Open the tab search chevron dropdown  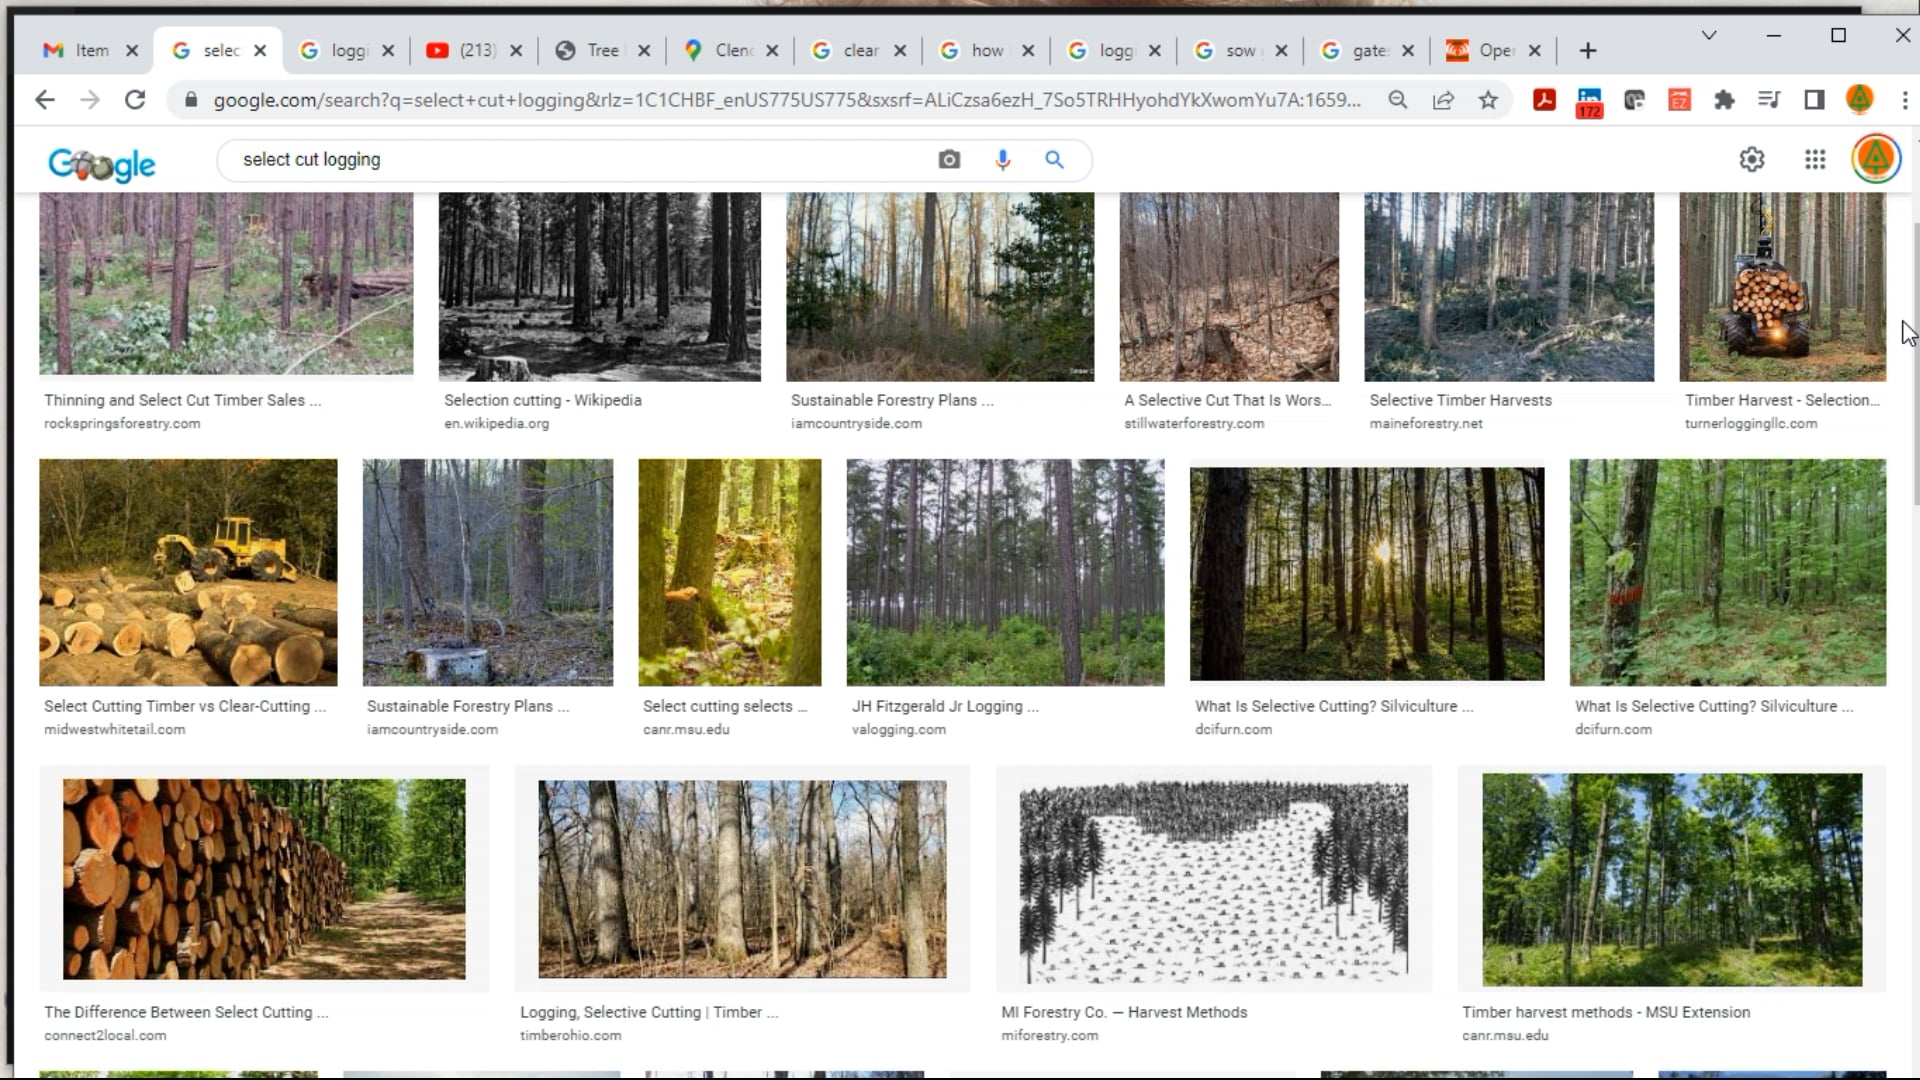[1709, 35]
